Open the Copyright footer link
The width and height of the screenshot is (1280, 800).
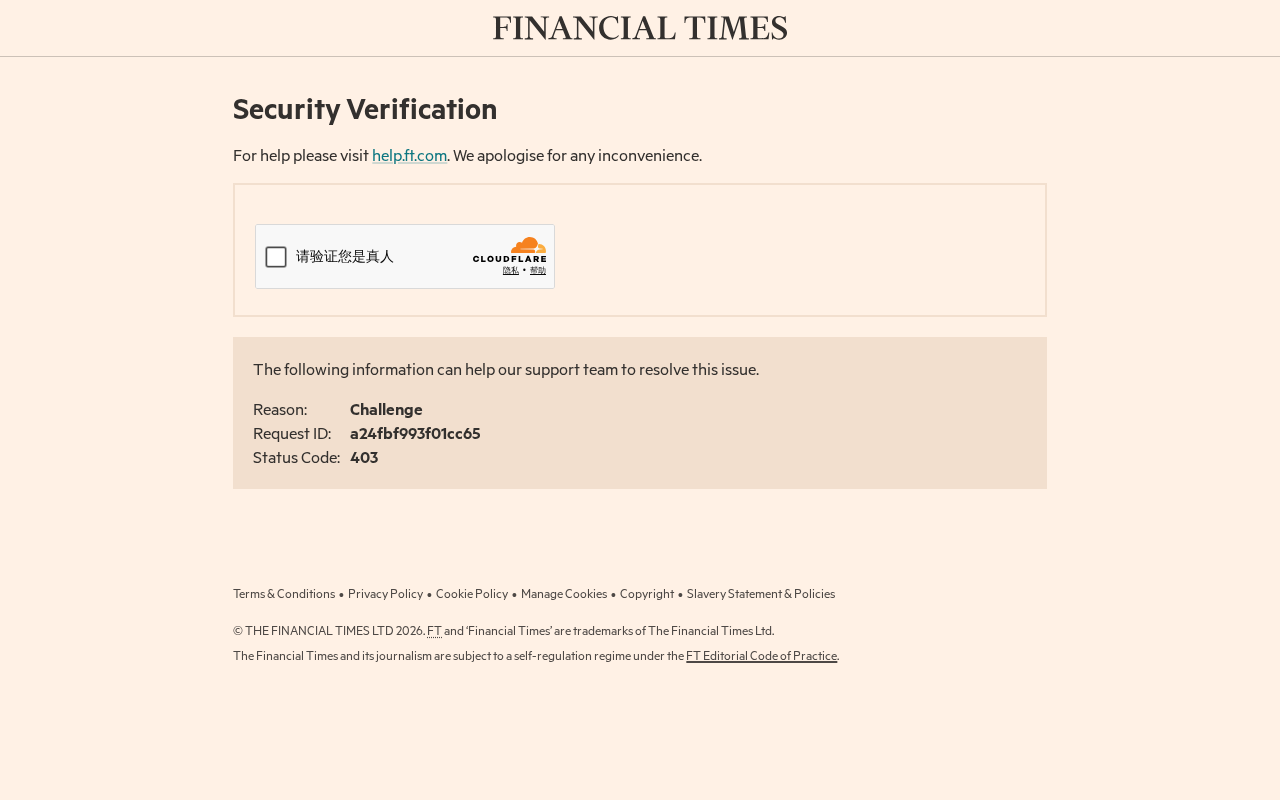(x=647, y=594)
